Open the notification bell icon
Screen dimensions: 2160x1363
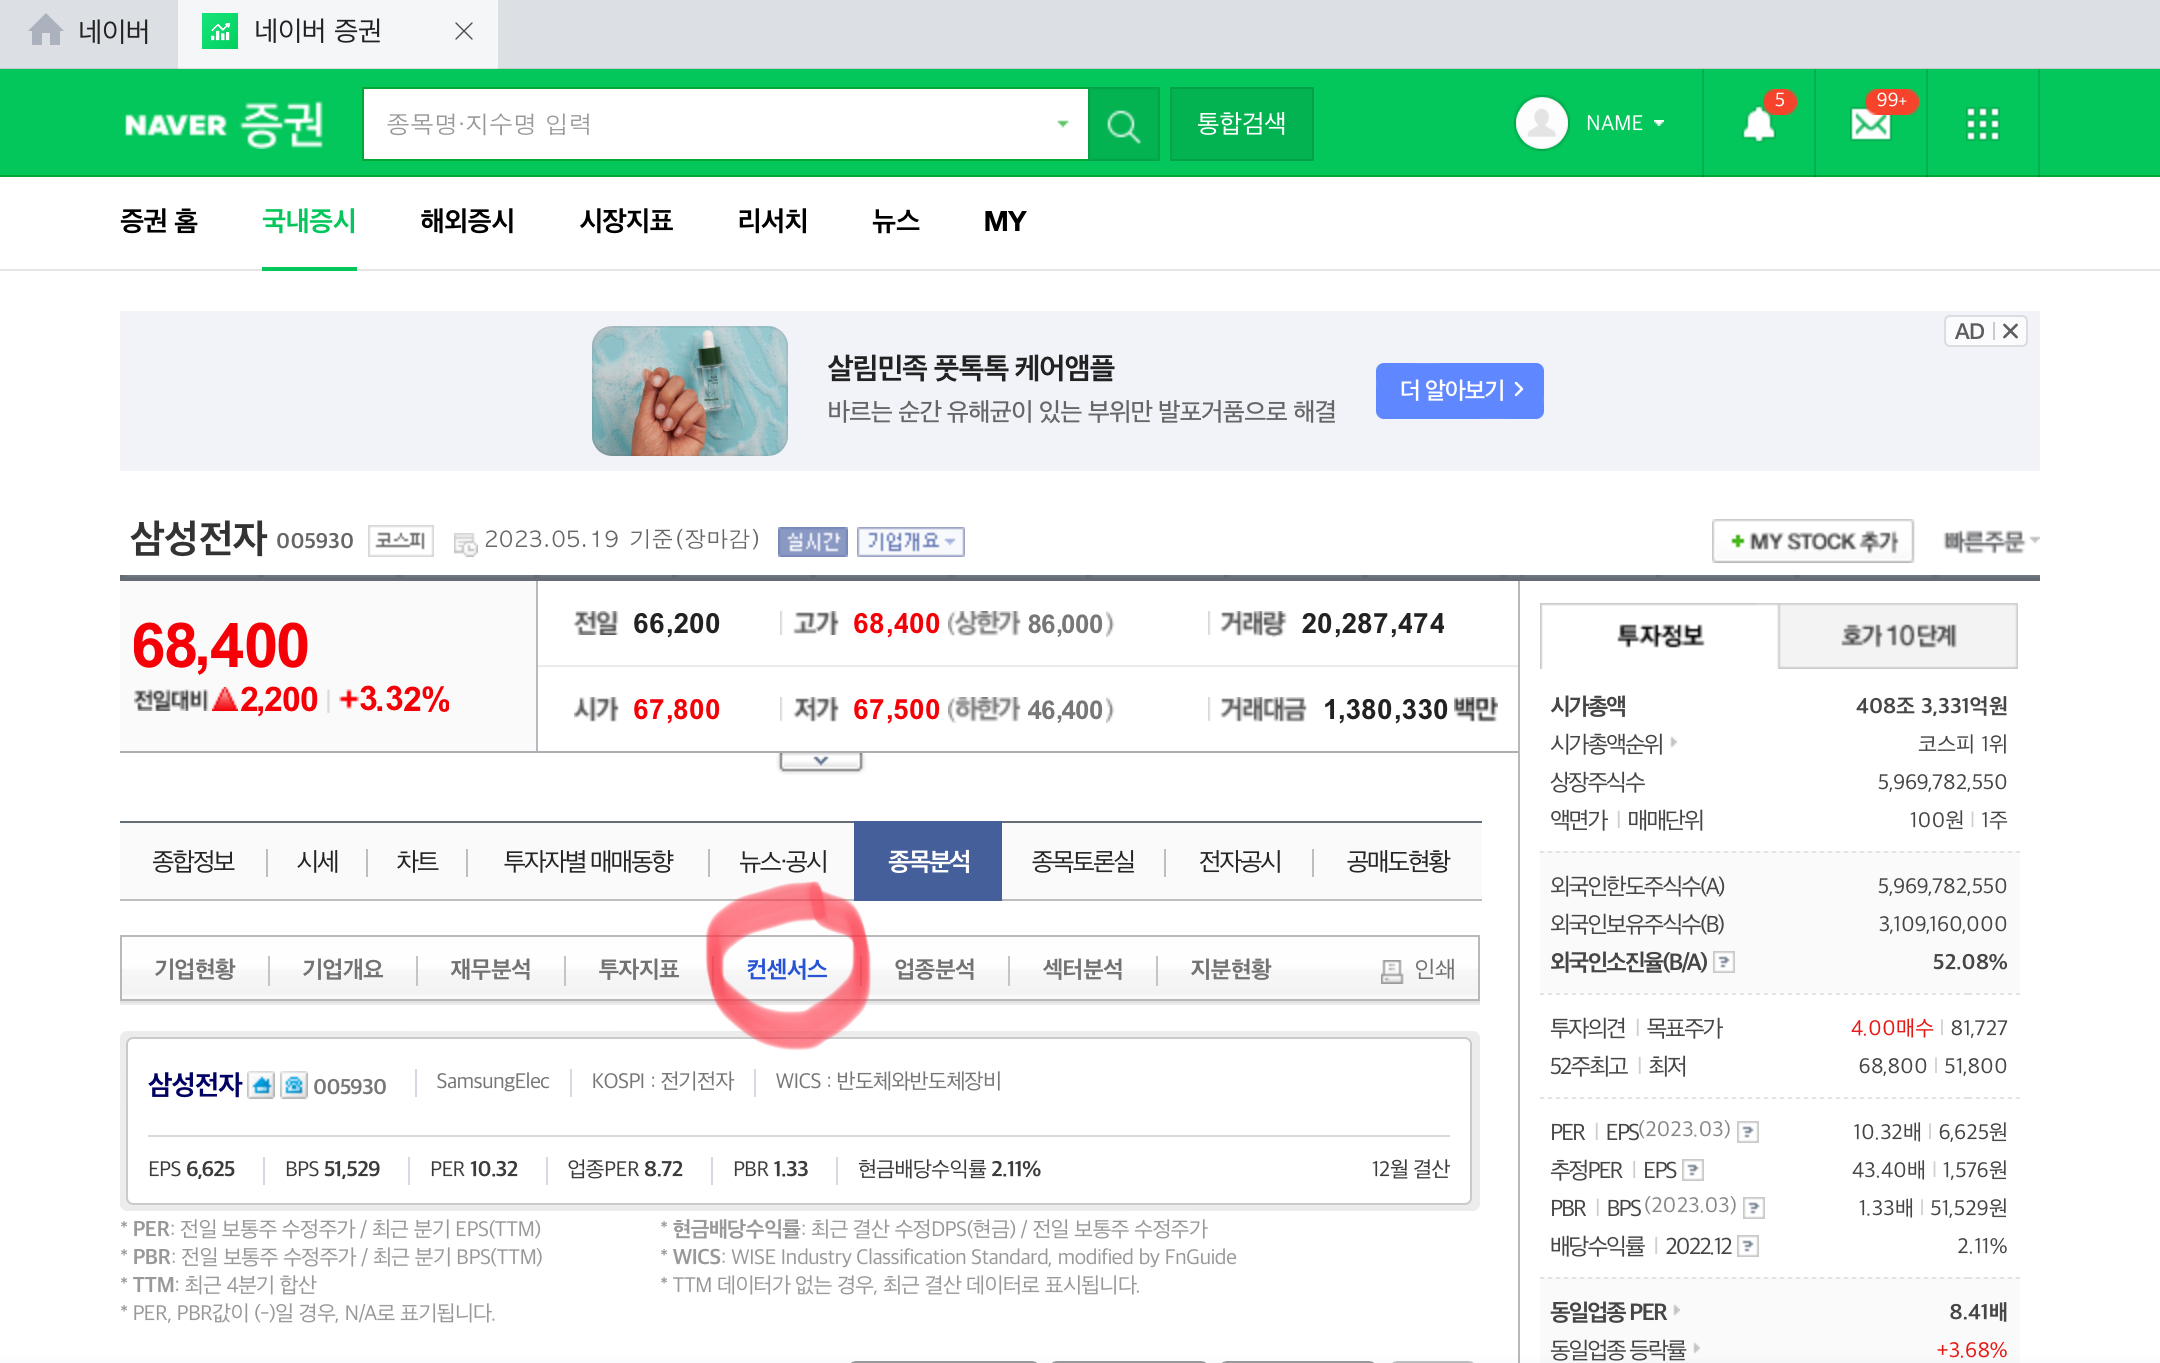(x=1758, y=123)
